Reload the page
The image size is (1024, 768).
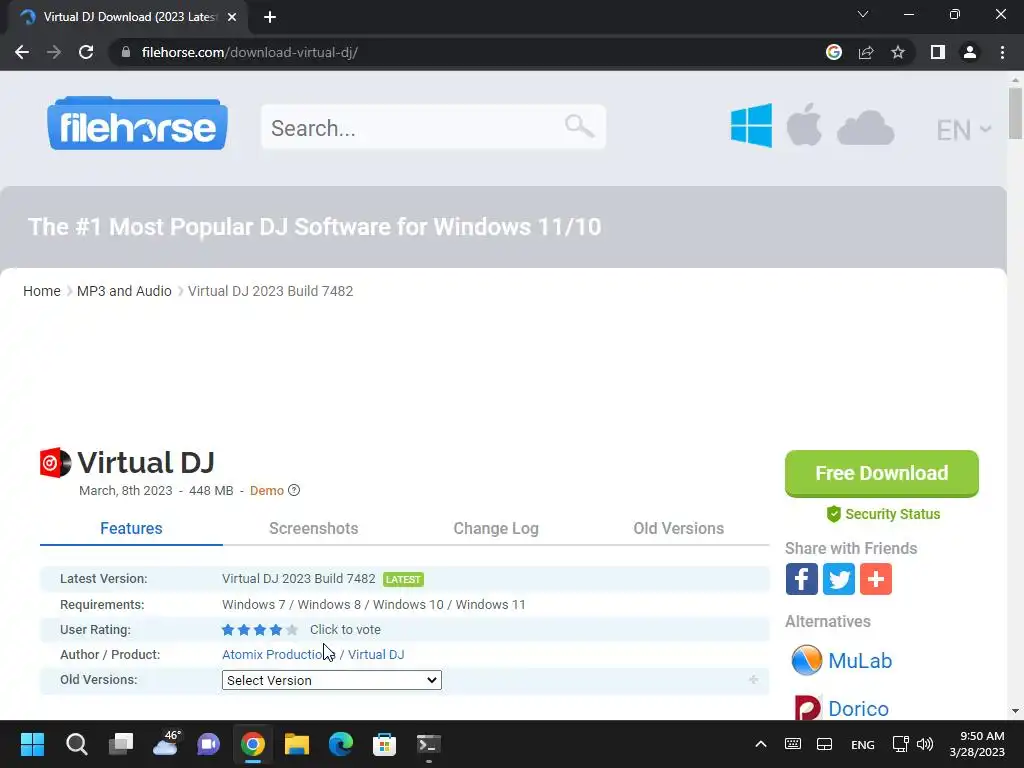click(86, 52)
